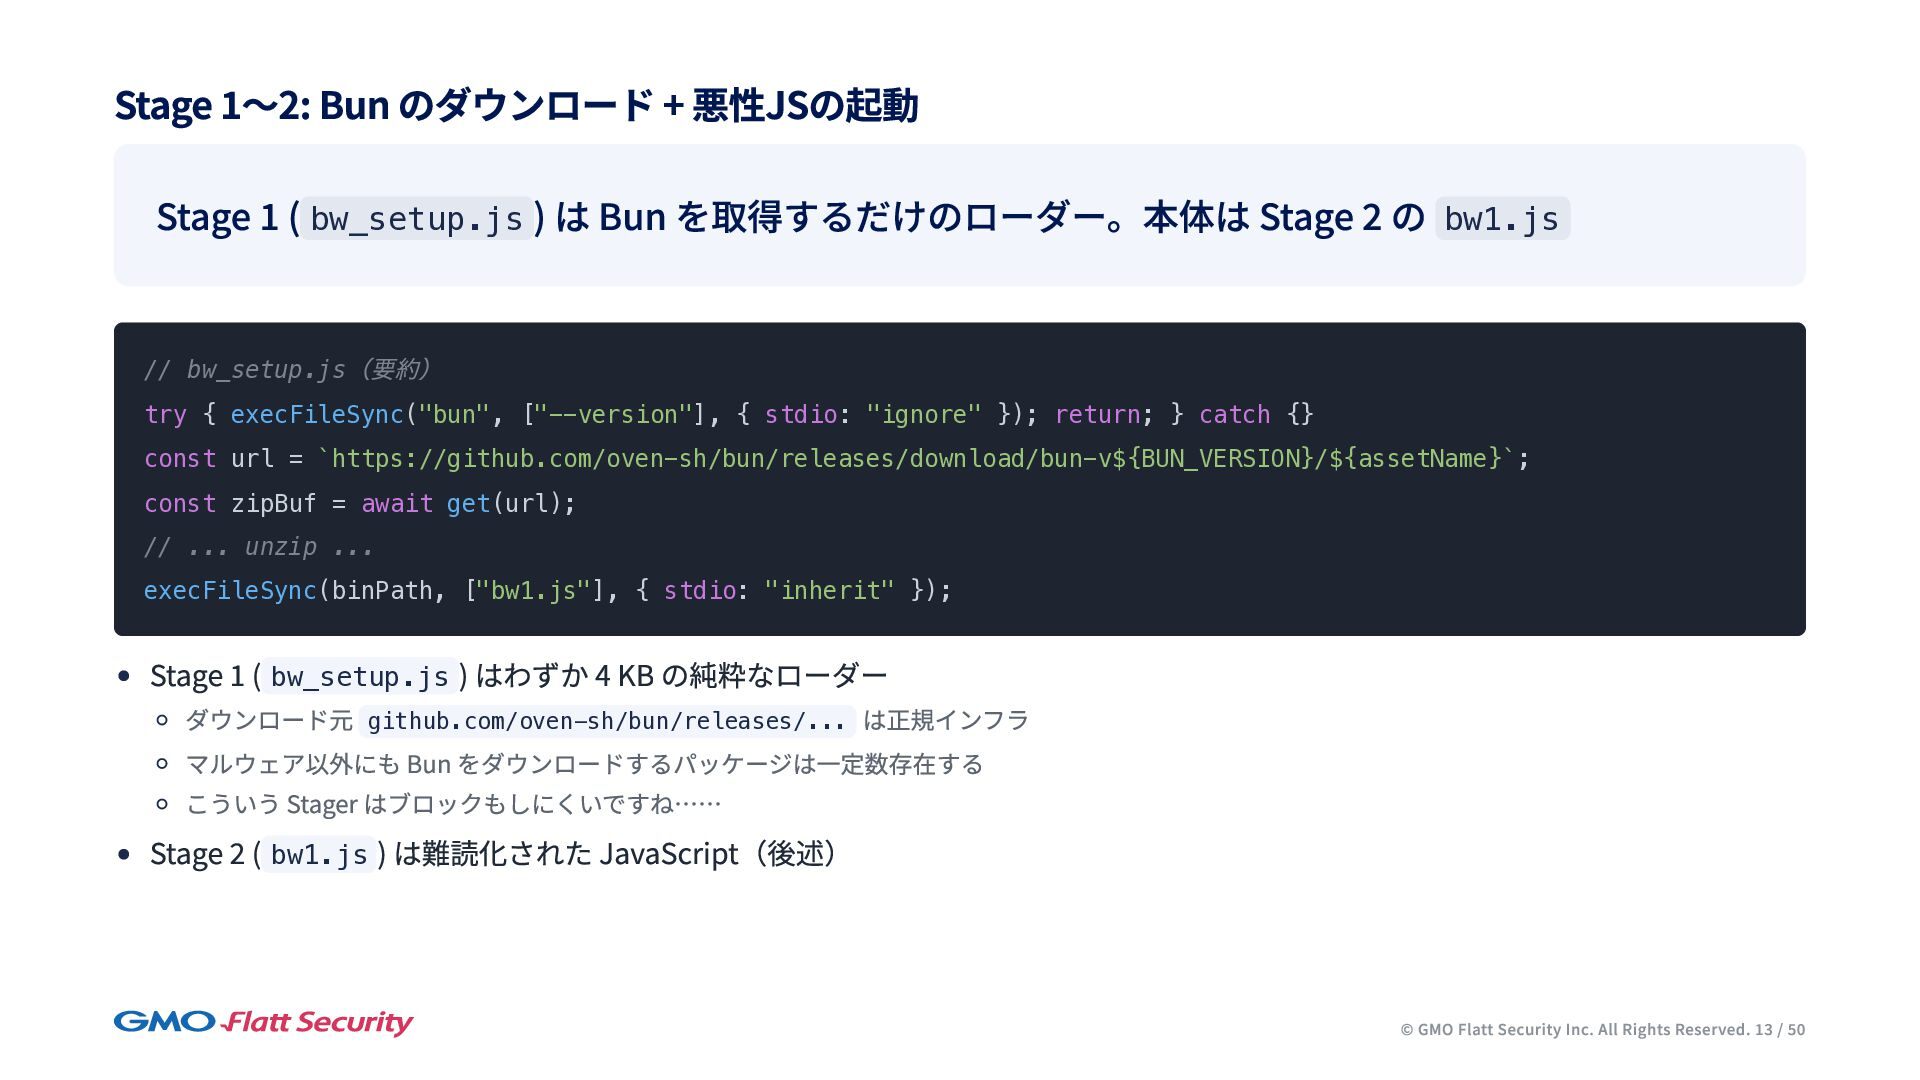1920x1080 pixels.
Task: Click the bw1.js code tag in summary box
Action: [1501, 219]
